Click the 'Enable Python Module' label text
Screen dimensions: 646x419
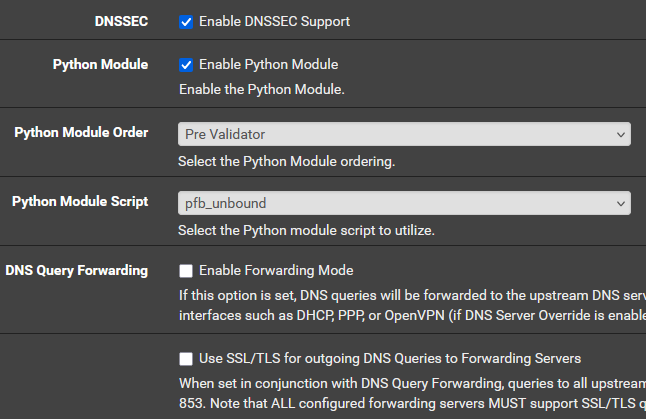(268, 65)
